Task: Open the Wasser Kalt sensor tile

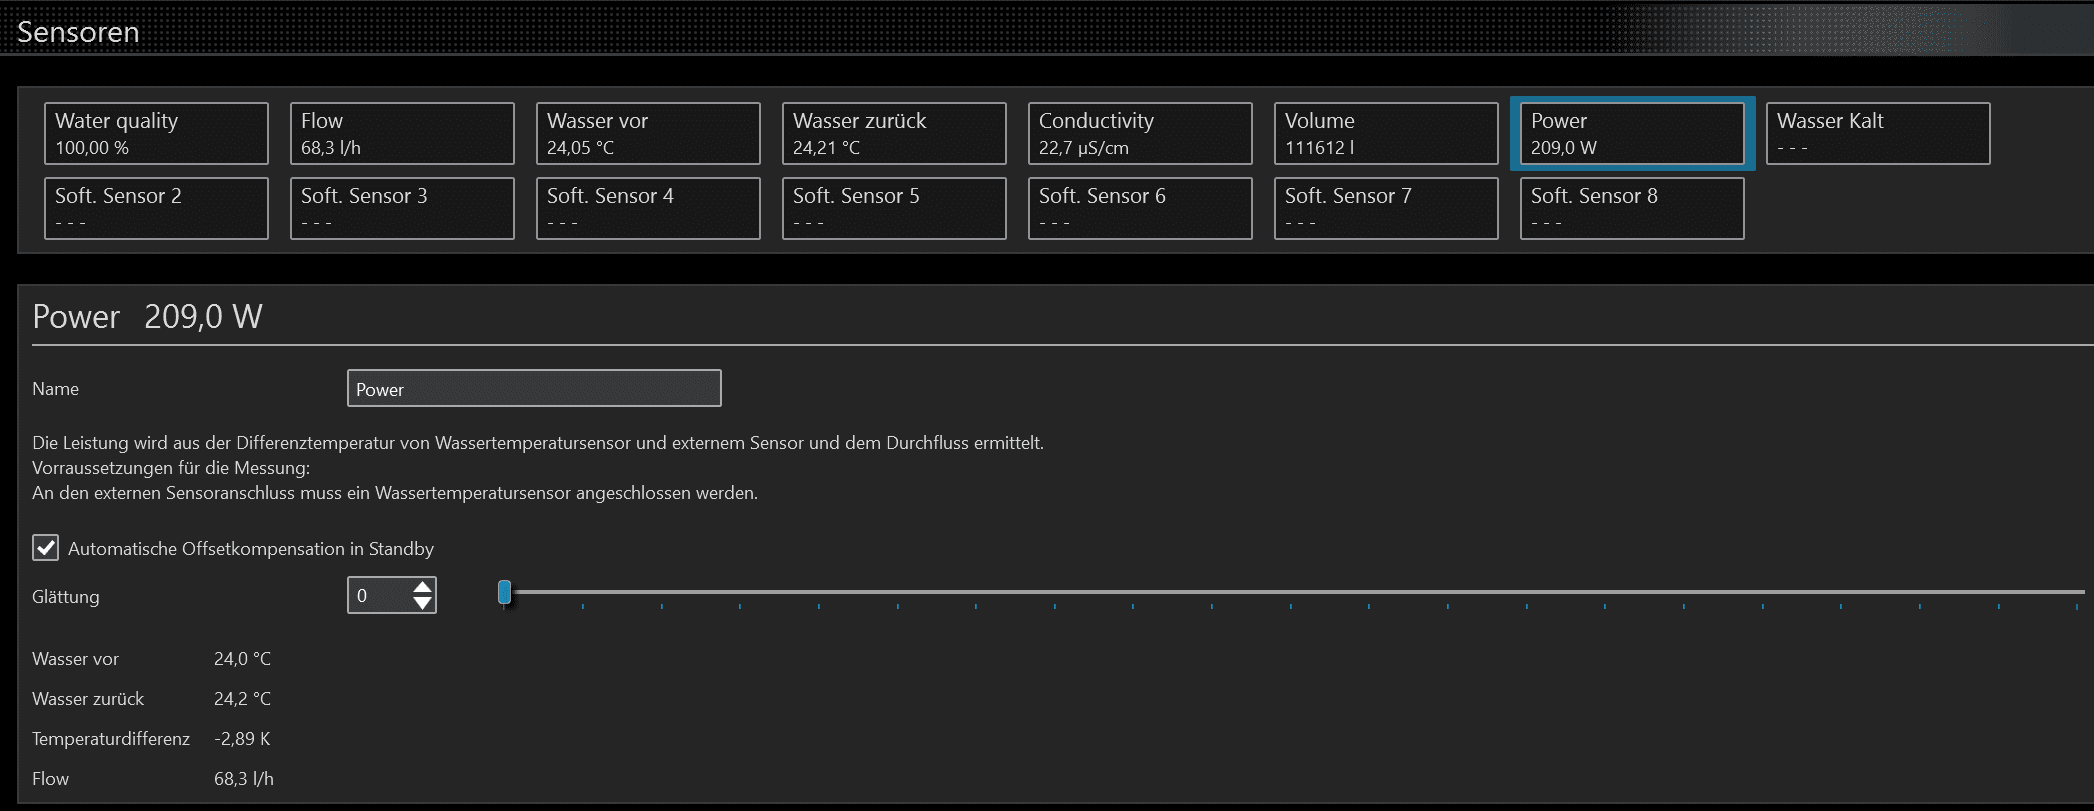Action: (1878, 133)
